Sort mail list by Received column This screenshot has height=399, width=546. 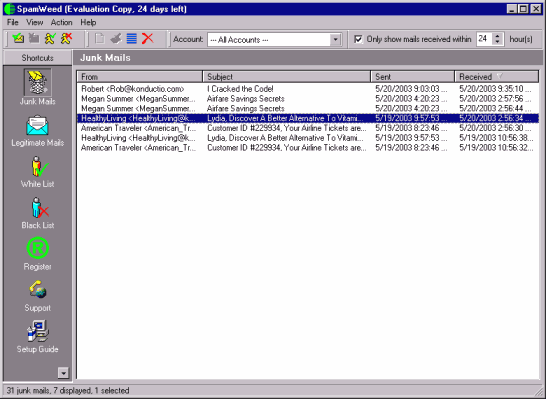point(497,77)
